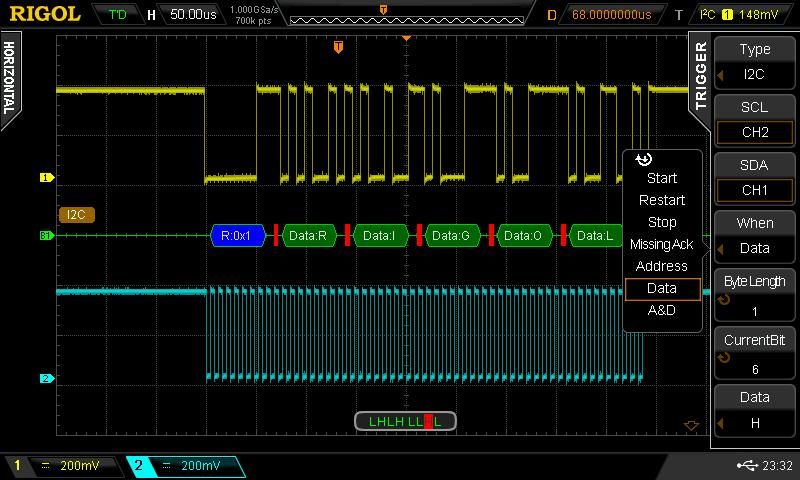Select MissingAck in trigger condition list
This screenshot has height=480, width=800.
661,244
